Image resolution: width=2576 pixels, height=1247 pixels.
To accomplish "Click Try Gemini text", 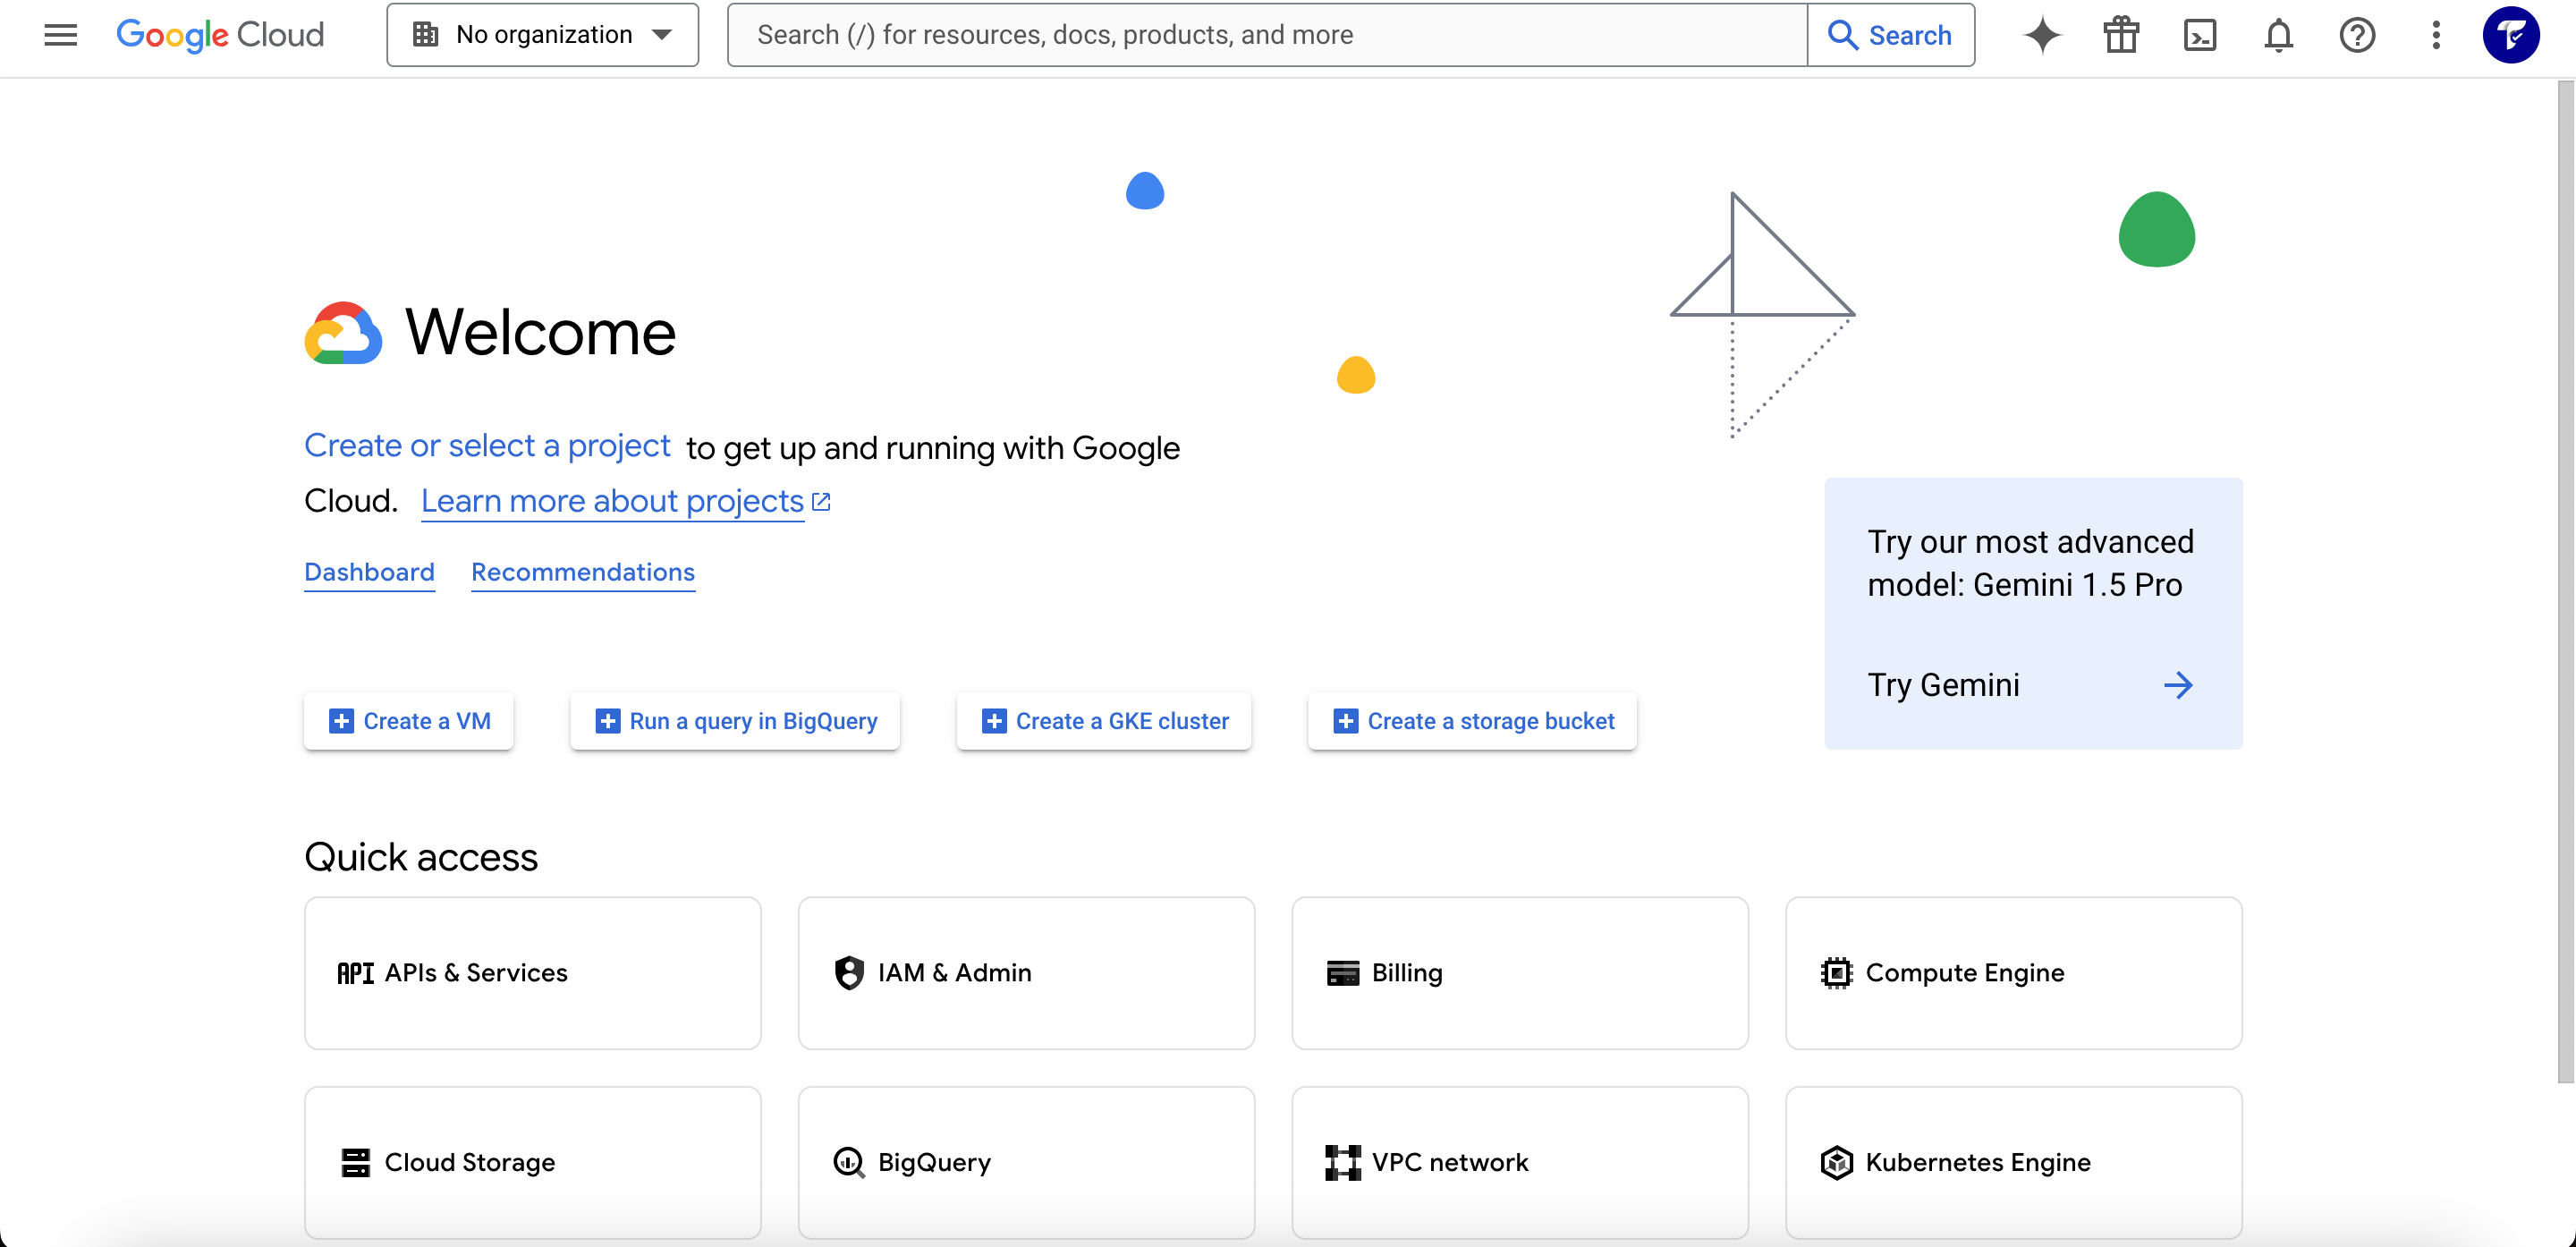I will point(1943,685).
